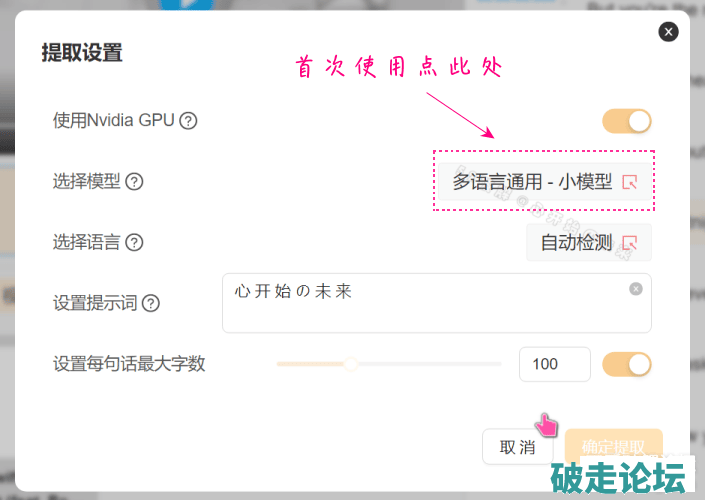The width and height of the screenshot is (705, 500).
Task: Disable the 设置每句话最大字数 switch
Action: click(627, 364)
